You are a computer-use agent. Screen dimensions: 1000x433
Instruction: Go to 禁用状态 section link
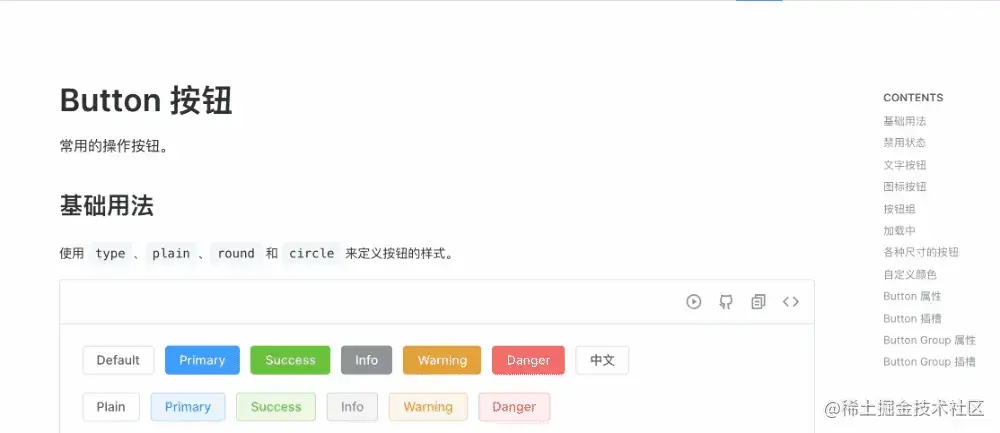904,143
